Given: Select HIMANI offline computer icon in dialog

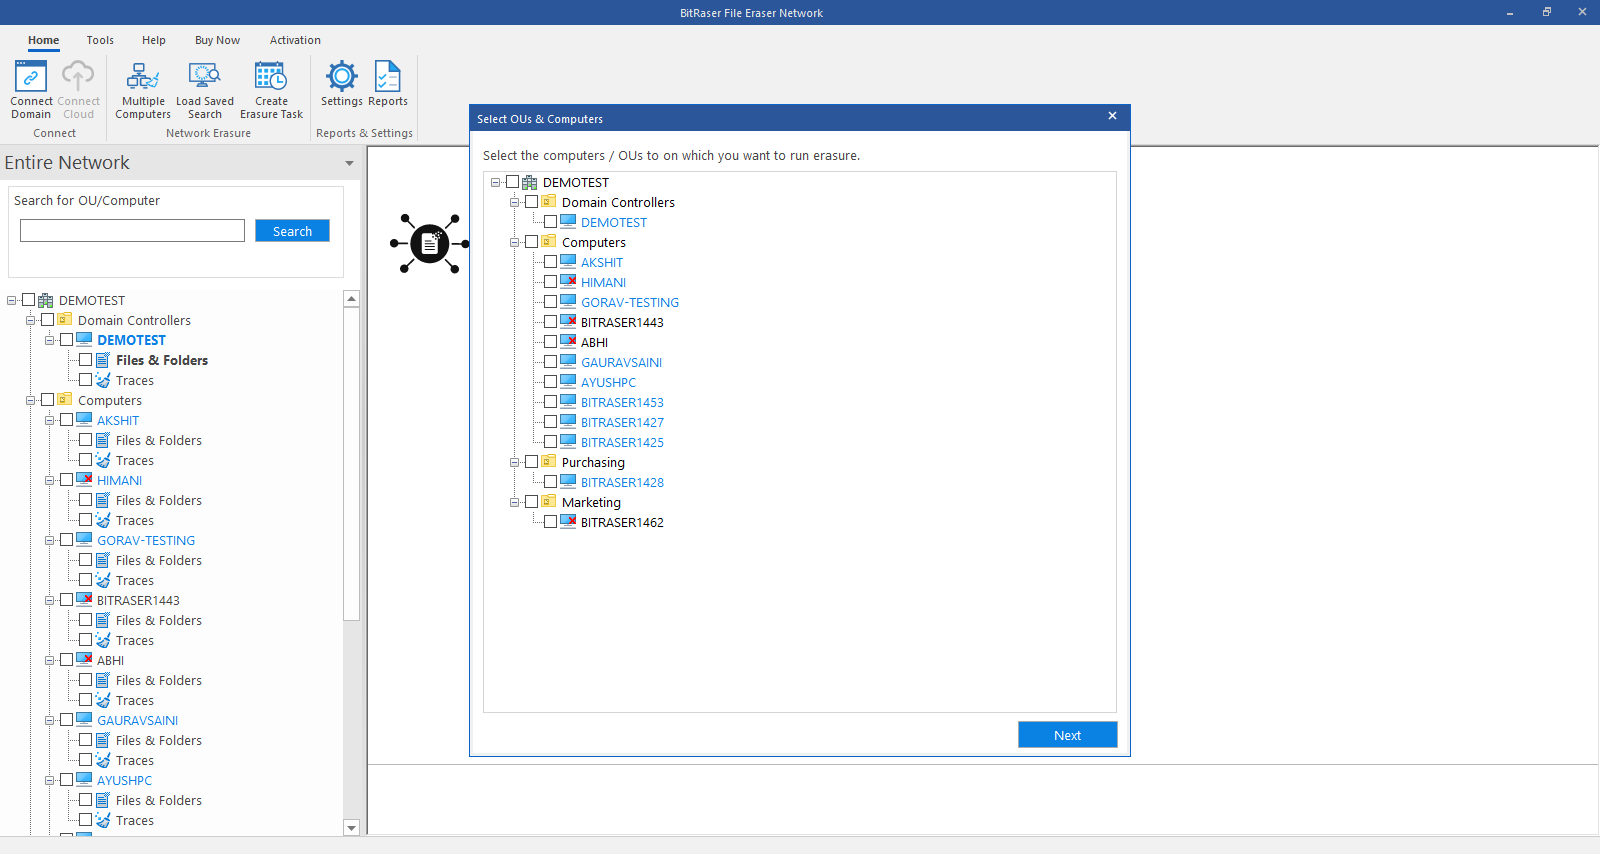Looking at the screenshot, I should (x=568, y=281).
